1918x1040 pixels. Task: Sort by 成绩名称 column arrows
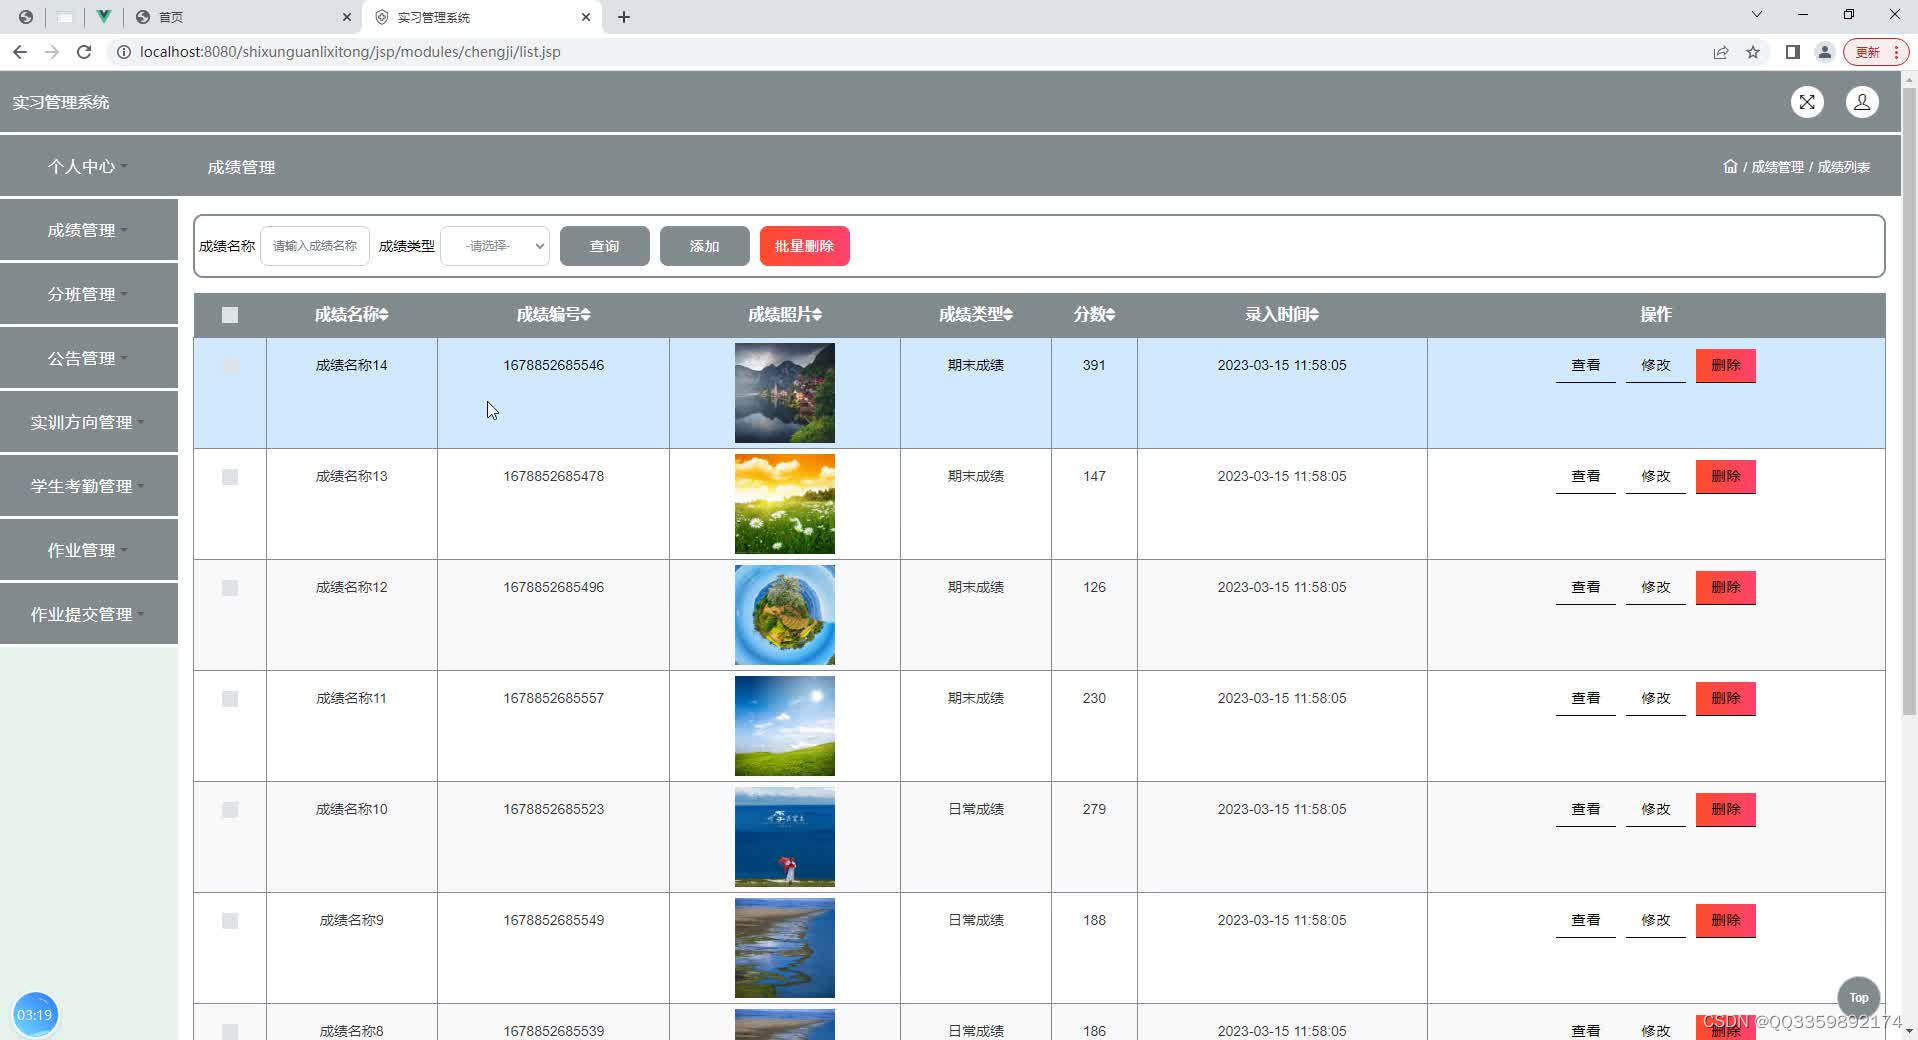[x=384, y=315]
